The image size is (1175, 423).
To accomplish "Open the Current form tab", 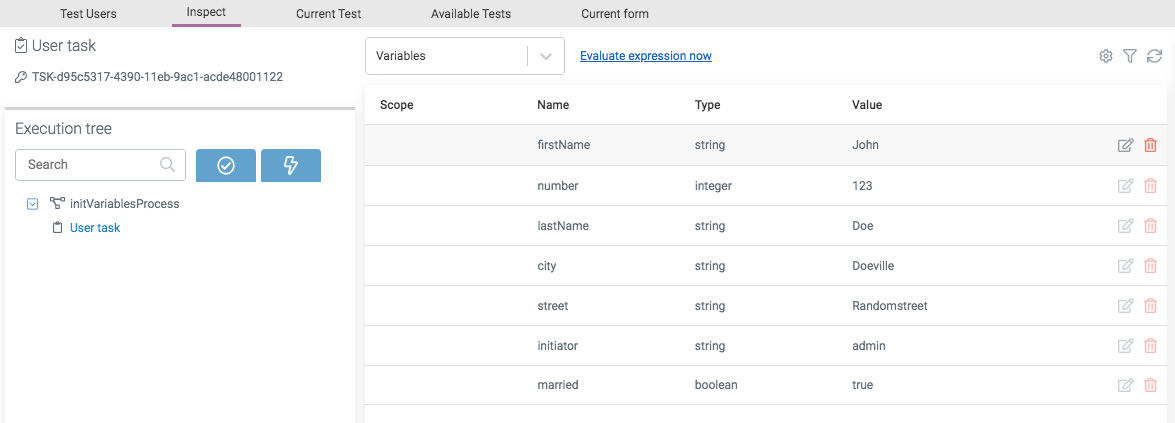I will [x=615, y=14].
